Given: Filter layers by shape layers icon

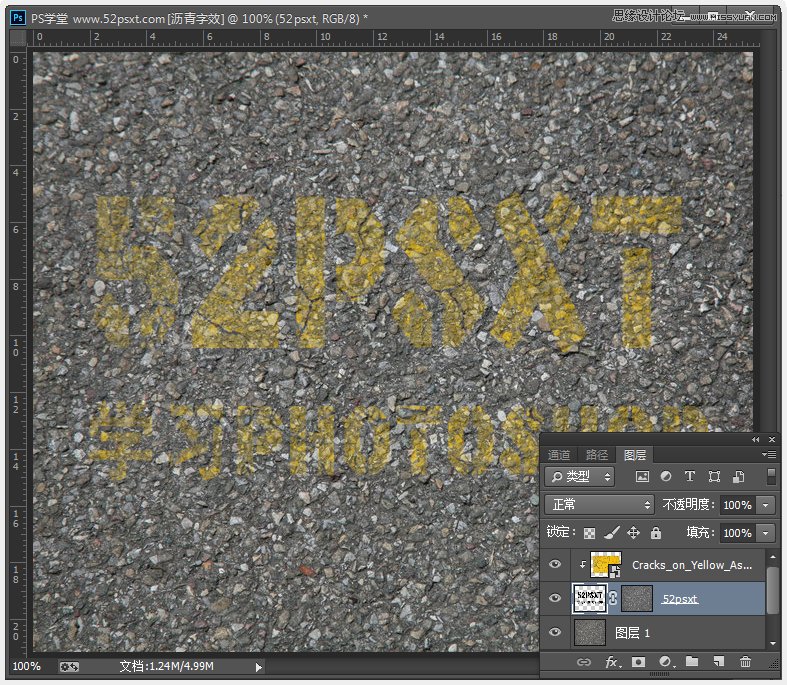Looking at the screenshot, I should pos(714,476).
